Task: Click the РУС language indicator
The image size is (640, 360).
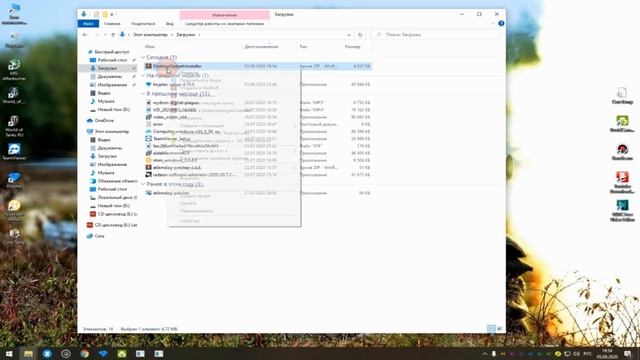Action: (x=587, y=353)
